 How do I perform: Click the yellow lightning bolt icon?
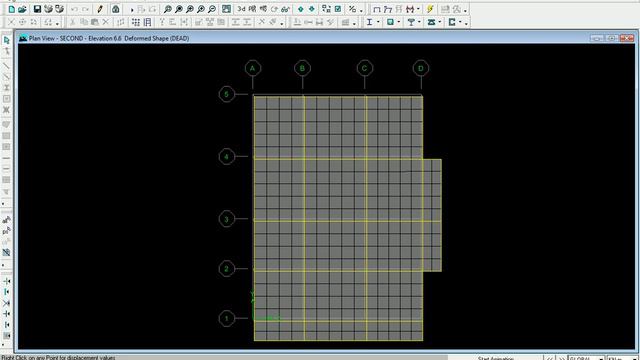click(x=430, y=9)
